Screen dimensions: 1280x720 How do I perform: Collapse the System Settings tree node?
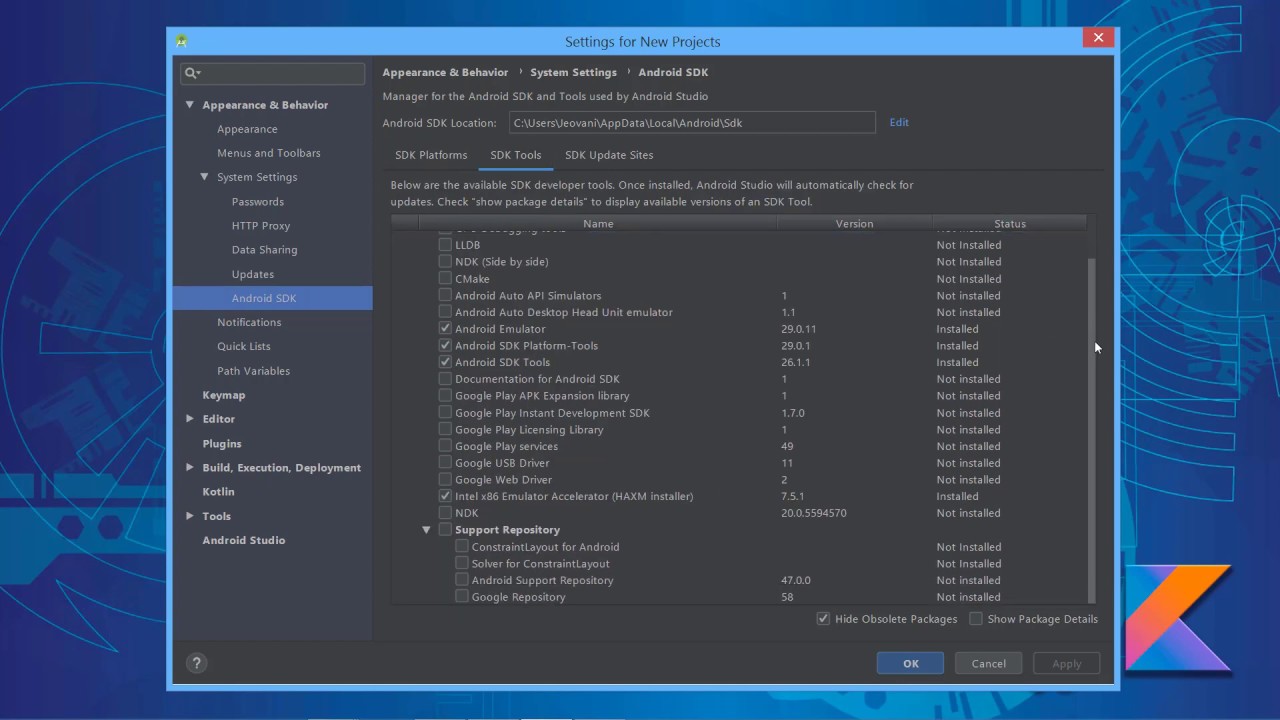click(x=204, y=177)
